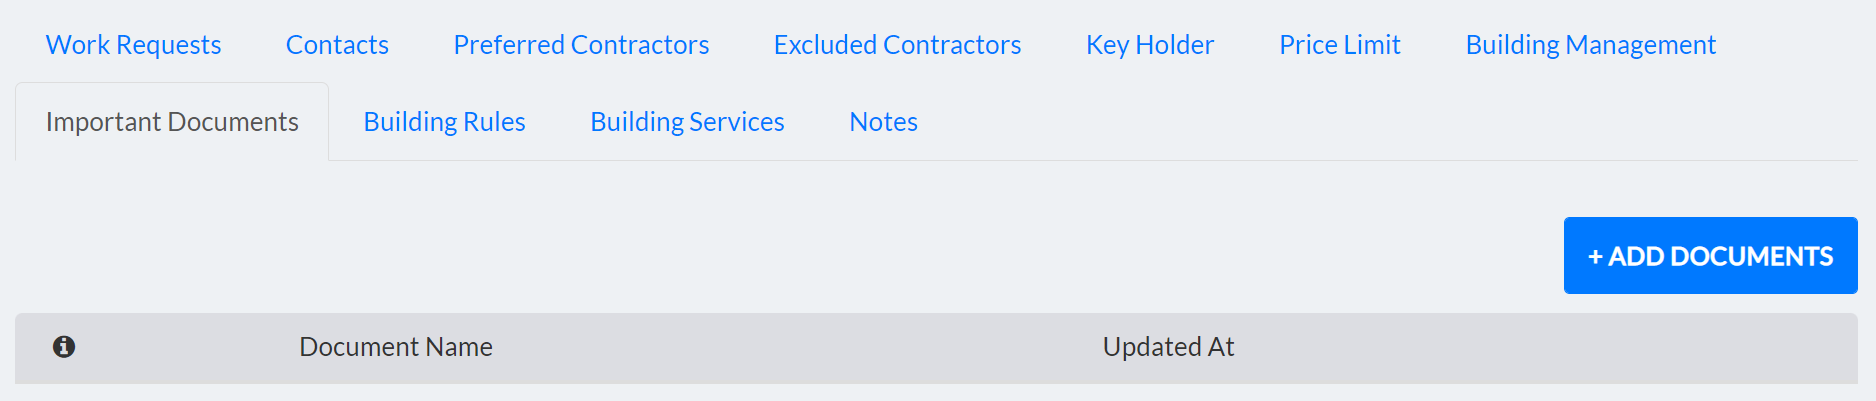Image resolution: width=1876 pixels, height=401 pixels.
Task: Open the Preferred Contractors tab
Action: 581,45
